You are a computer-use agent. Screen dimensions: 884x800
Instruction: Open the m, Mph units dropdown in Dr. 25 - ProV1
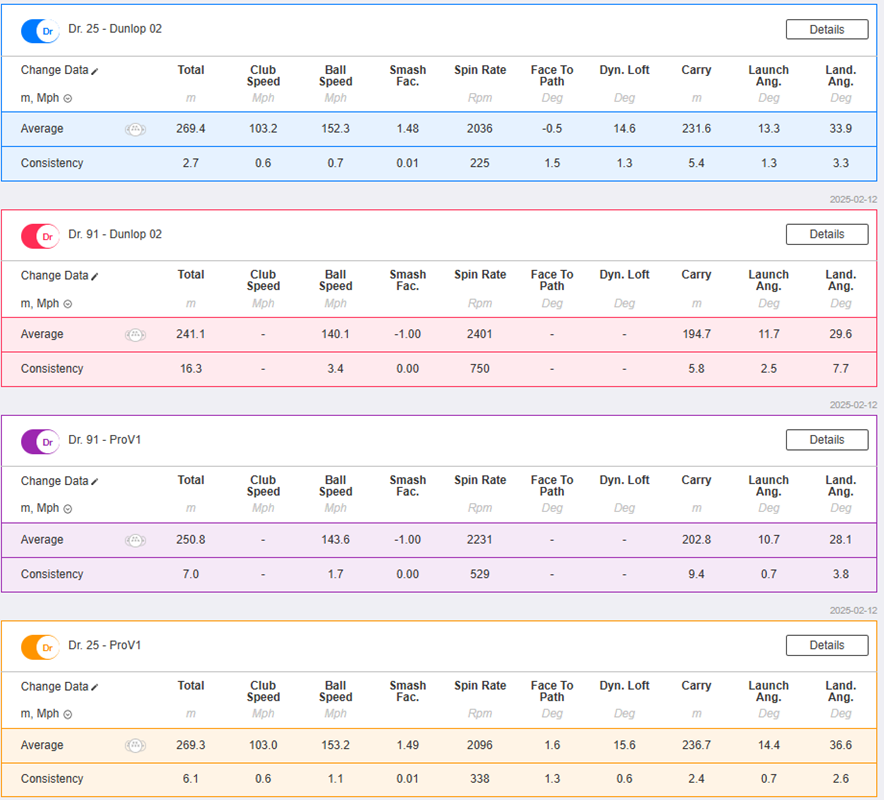[46, 714]
